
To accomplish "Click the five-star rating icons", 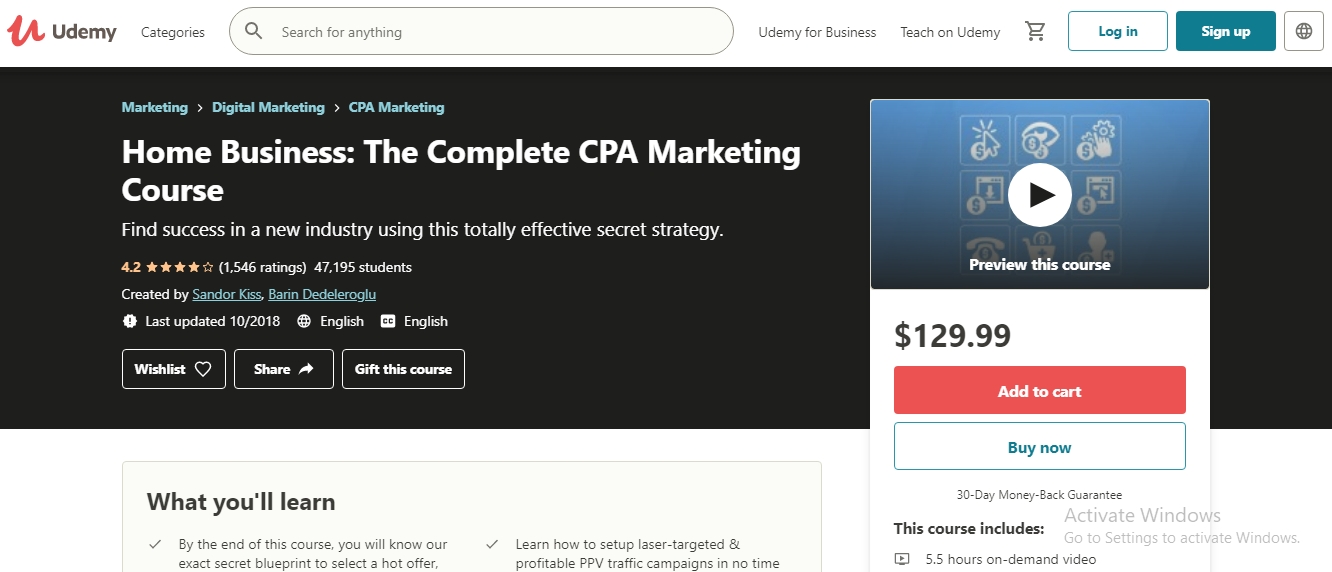I will pos(180,267).
